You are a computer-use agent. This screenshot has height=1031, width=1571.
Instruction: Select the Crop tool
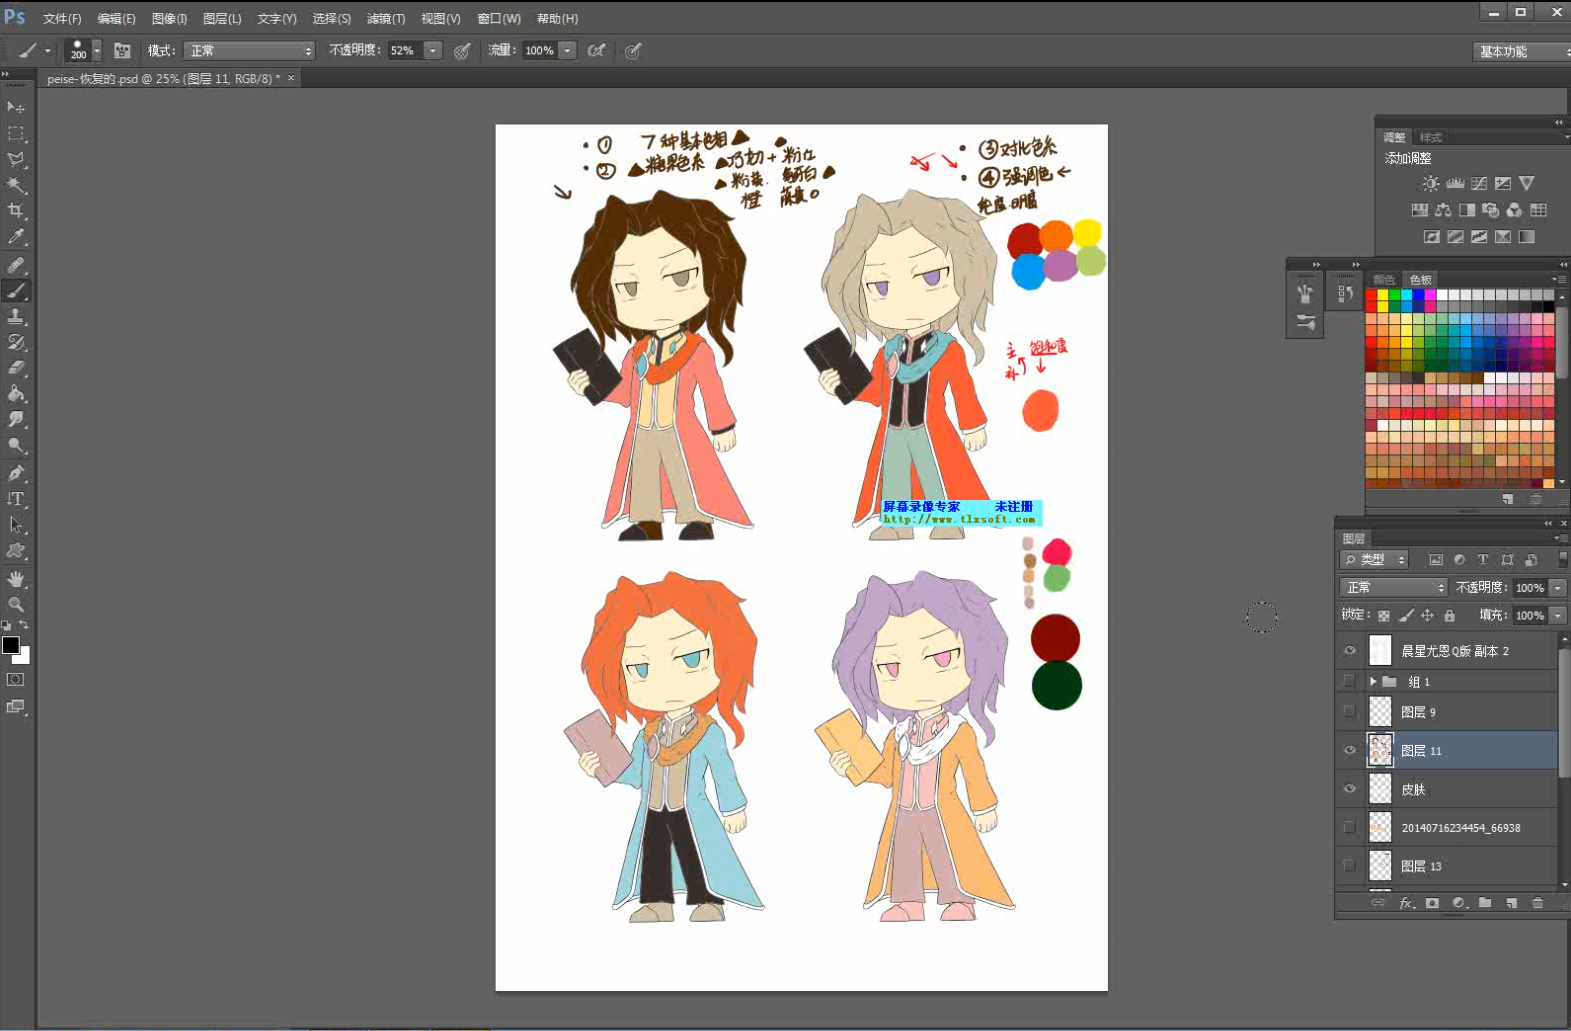tap(16, 211)
